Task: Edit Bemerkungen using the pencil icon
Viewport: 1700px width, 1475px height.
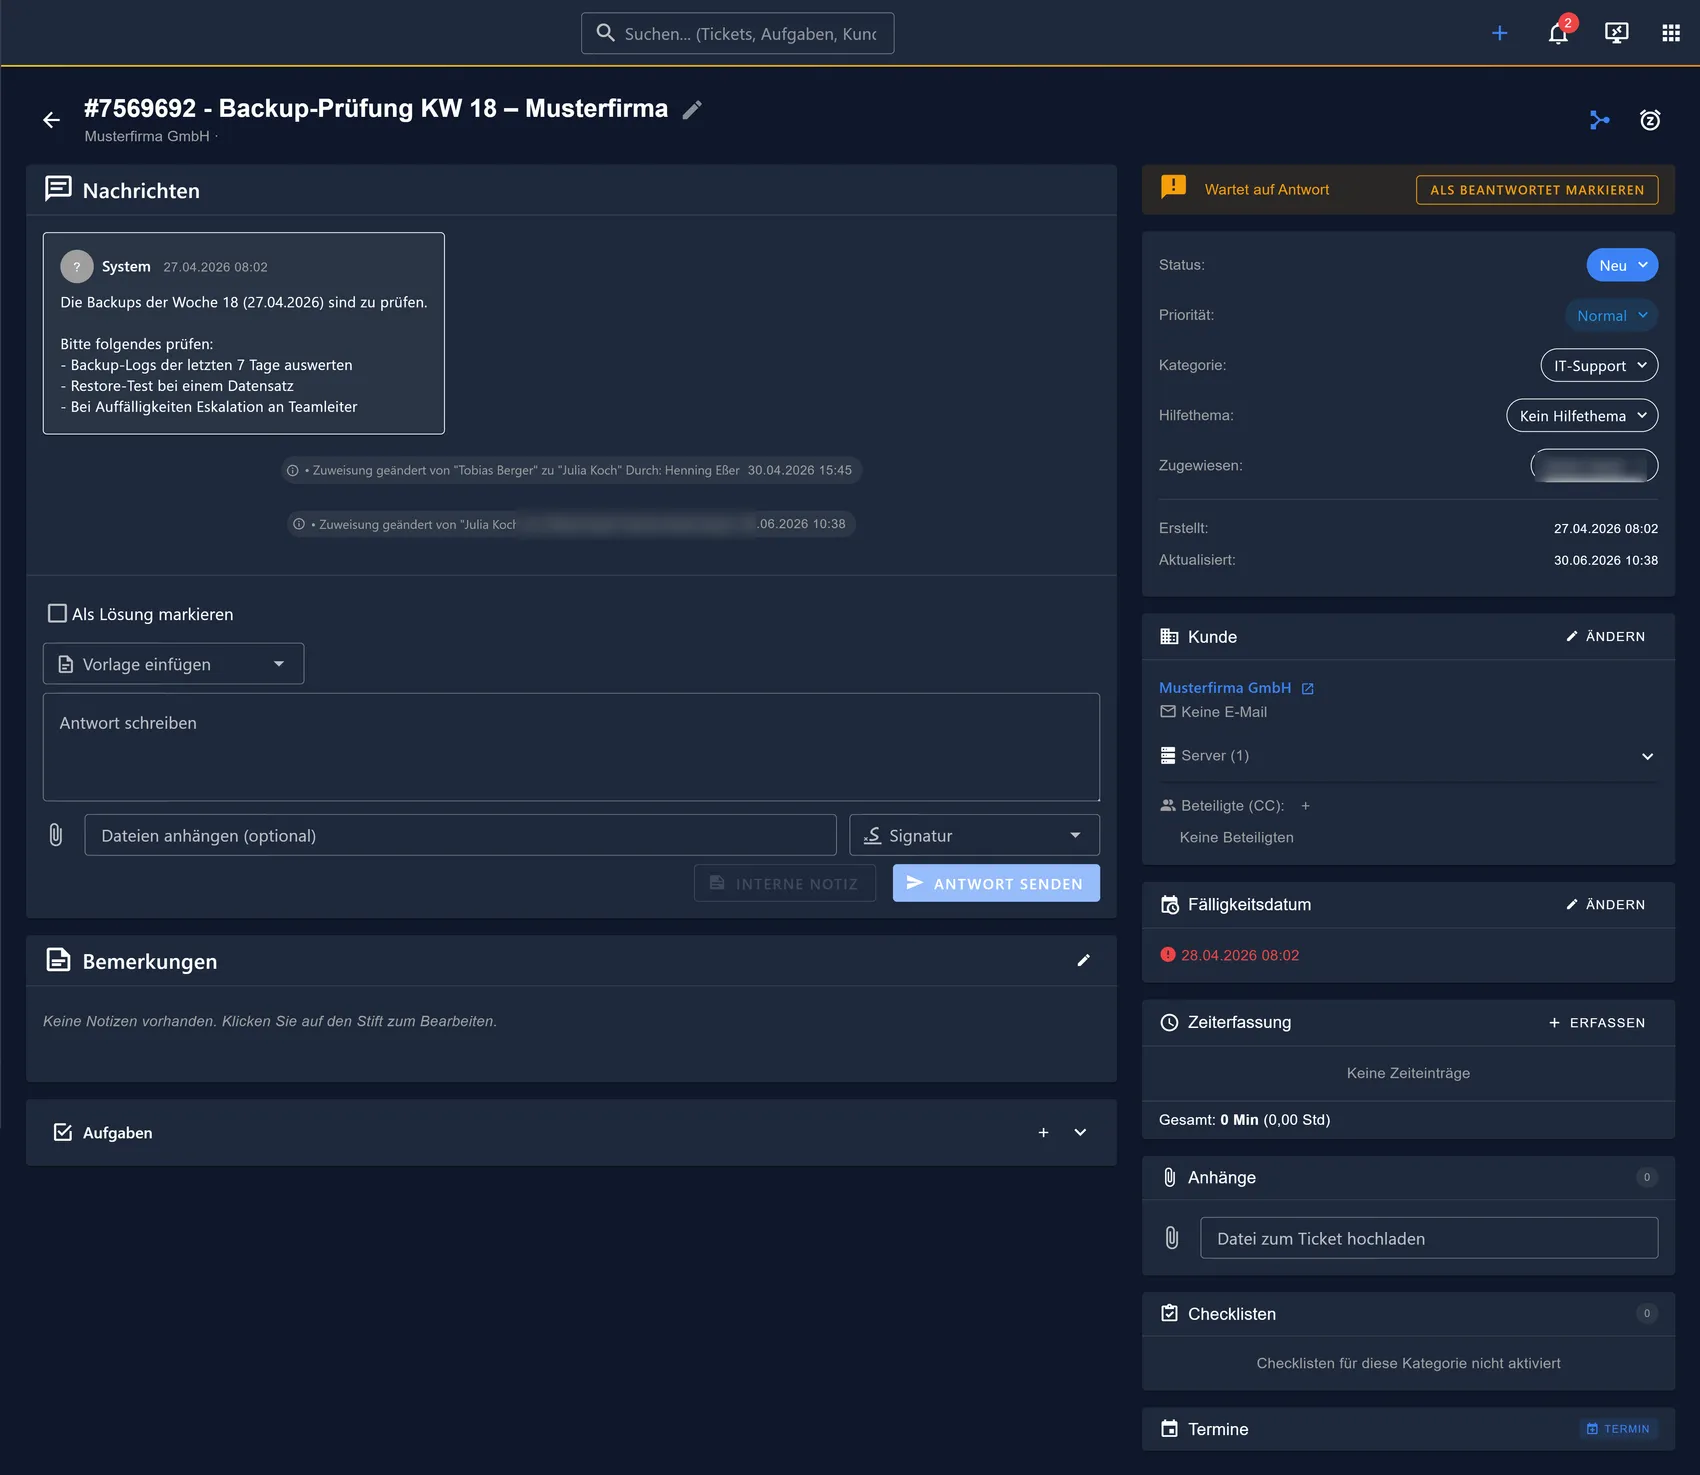Action: [x=1083, y=961]
